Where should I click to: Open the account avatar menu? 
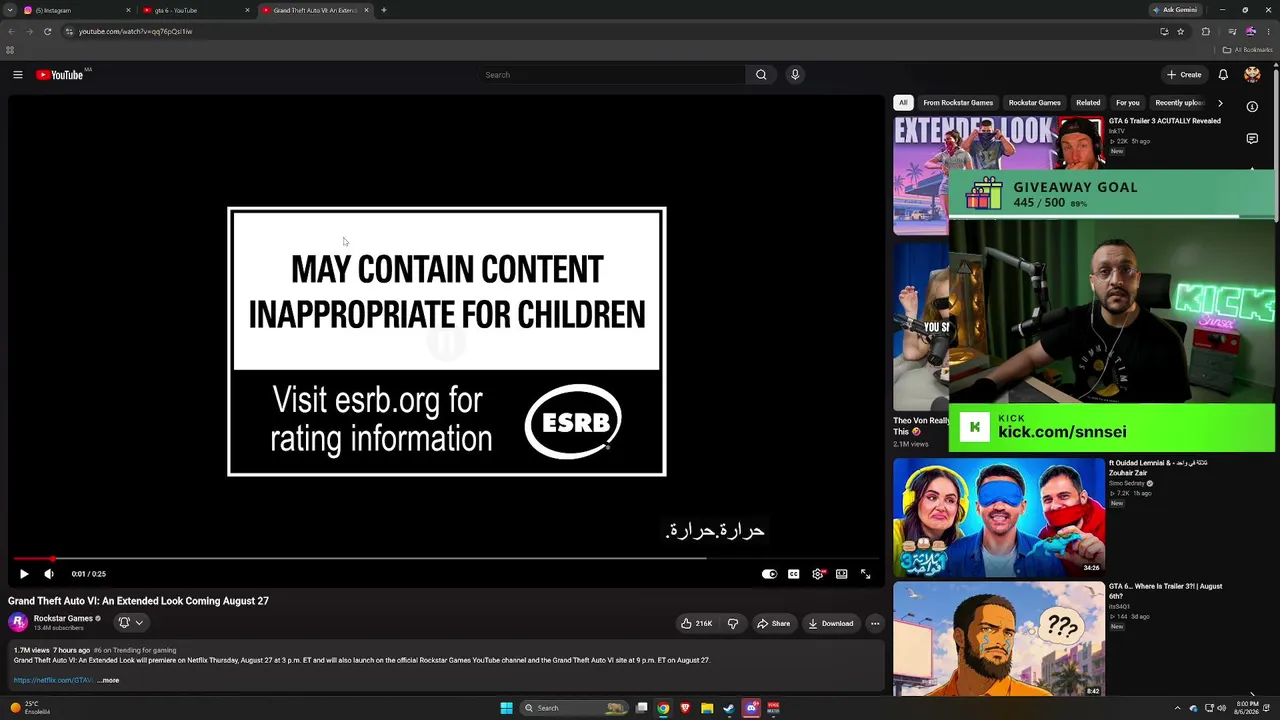coord(1252,75)
